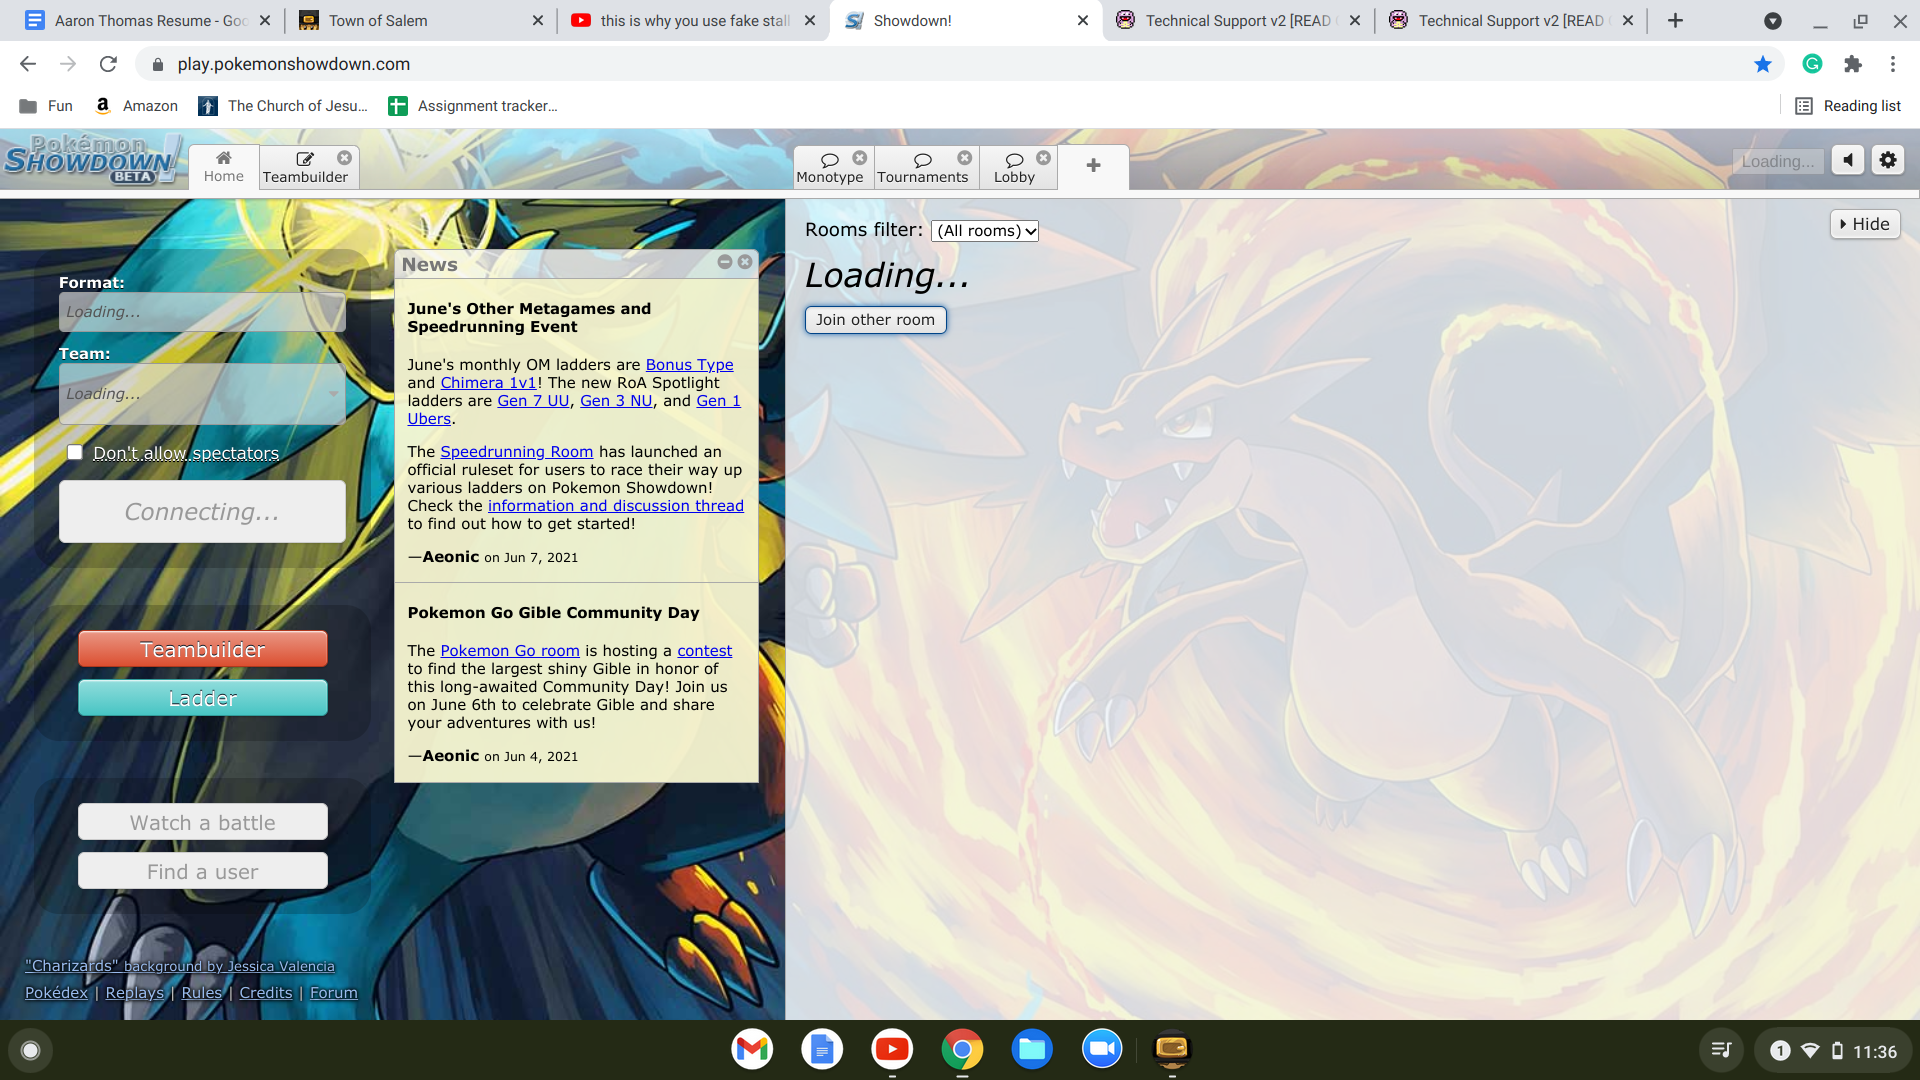Open the Assignment tracker bookmark
Image resolution: width=1920 pixels, height=1080 pixels.
click(473, 106)
